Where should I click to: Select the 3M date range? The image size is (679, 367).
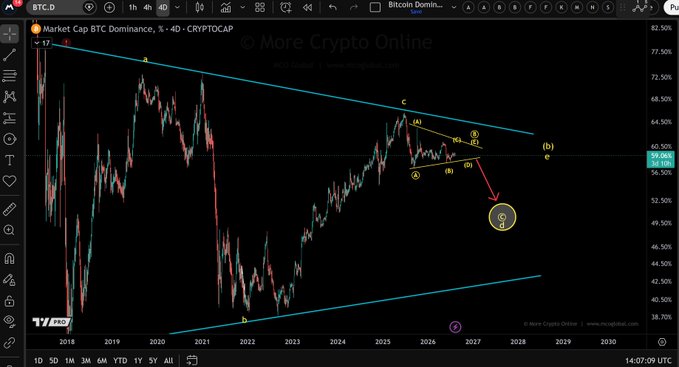tap(86, 361)
